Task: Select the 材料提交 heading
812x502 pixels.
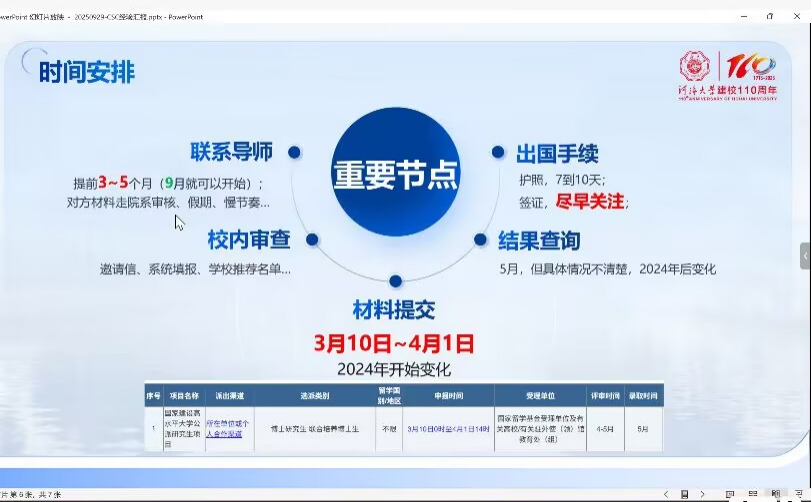Action: tap(394, 309)
